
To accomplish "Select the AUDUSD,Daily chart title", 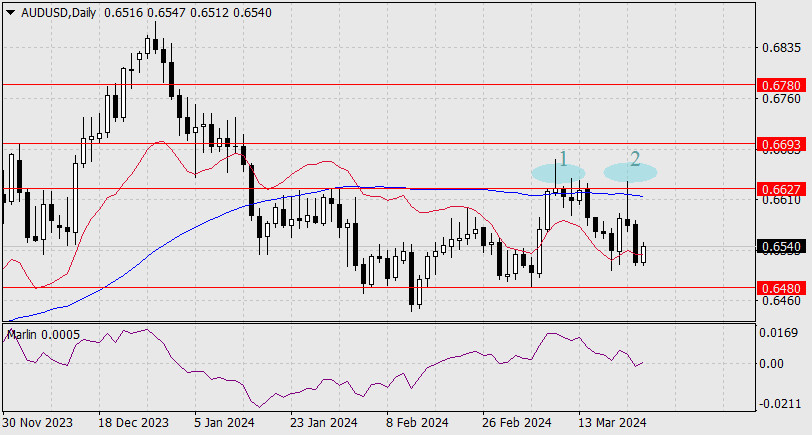I will point(59,13).
